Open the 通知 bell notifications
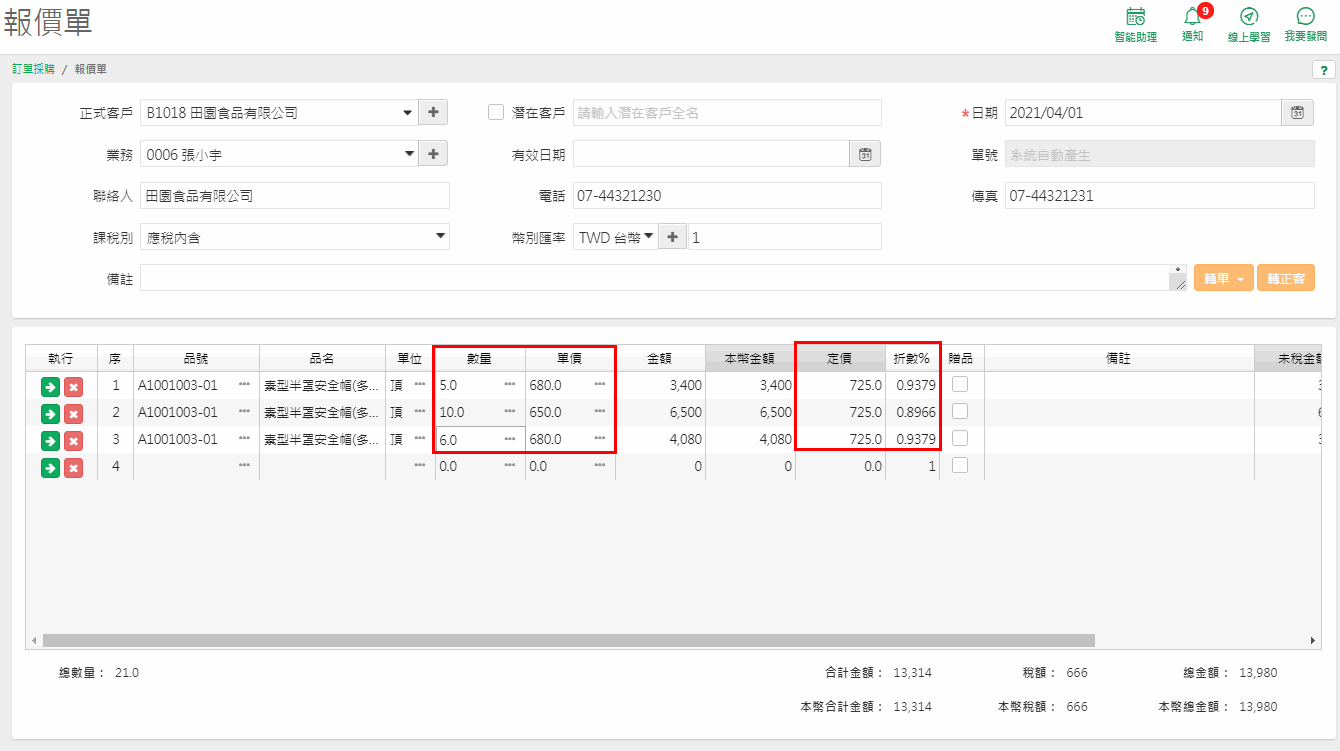This screenshot has width=1340, height=751. (x=1193, y=25)
